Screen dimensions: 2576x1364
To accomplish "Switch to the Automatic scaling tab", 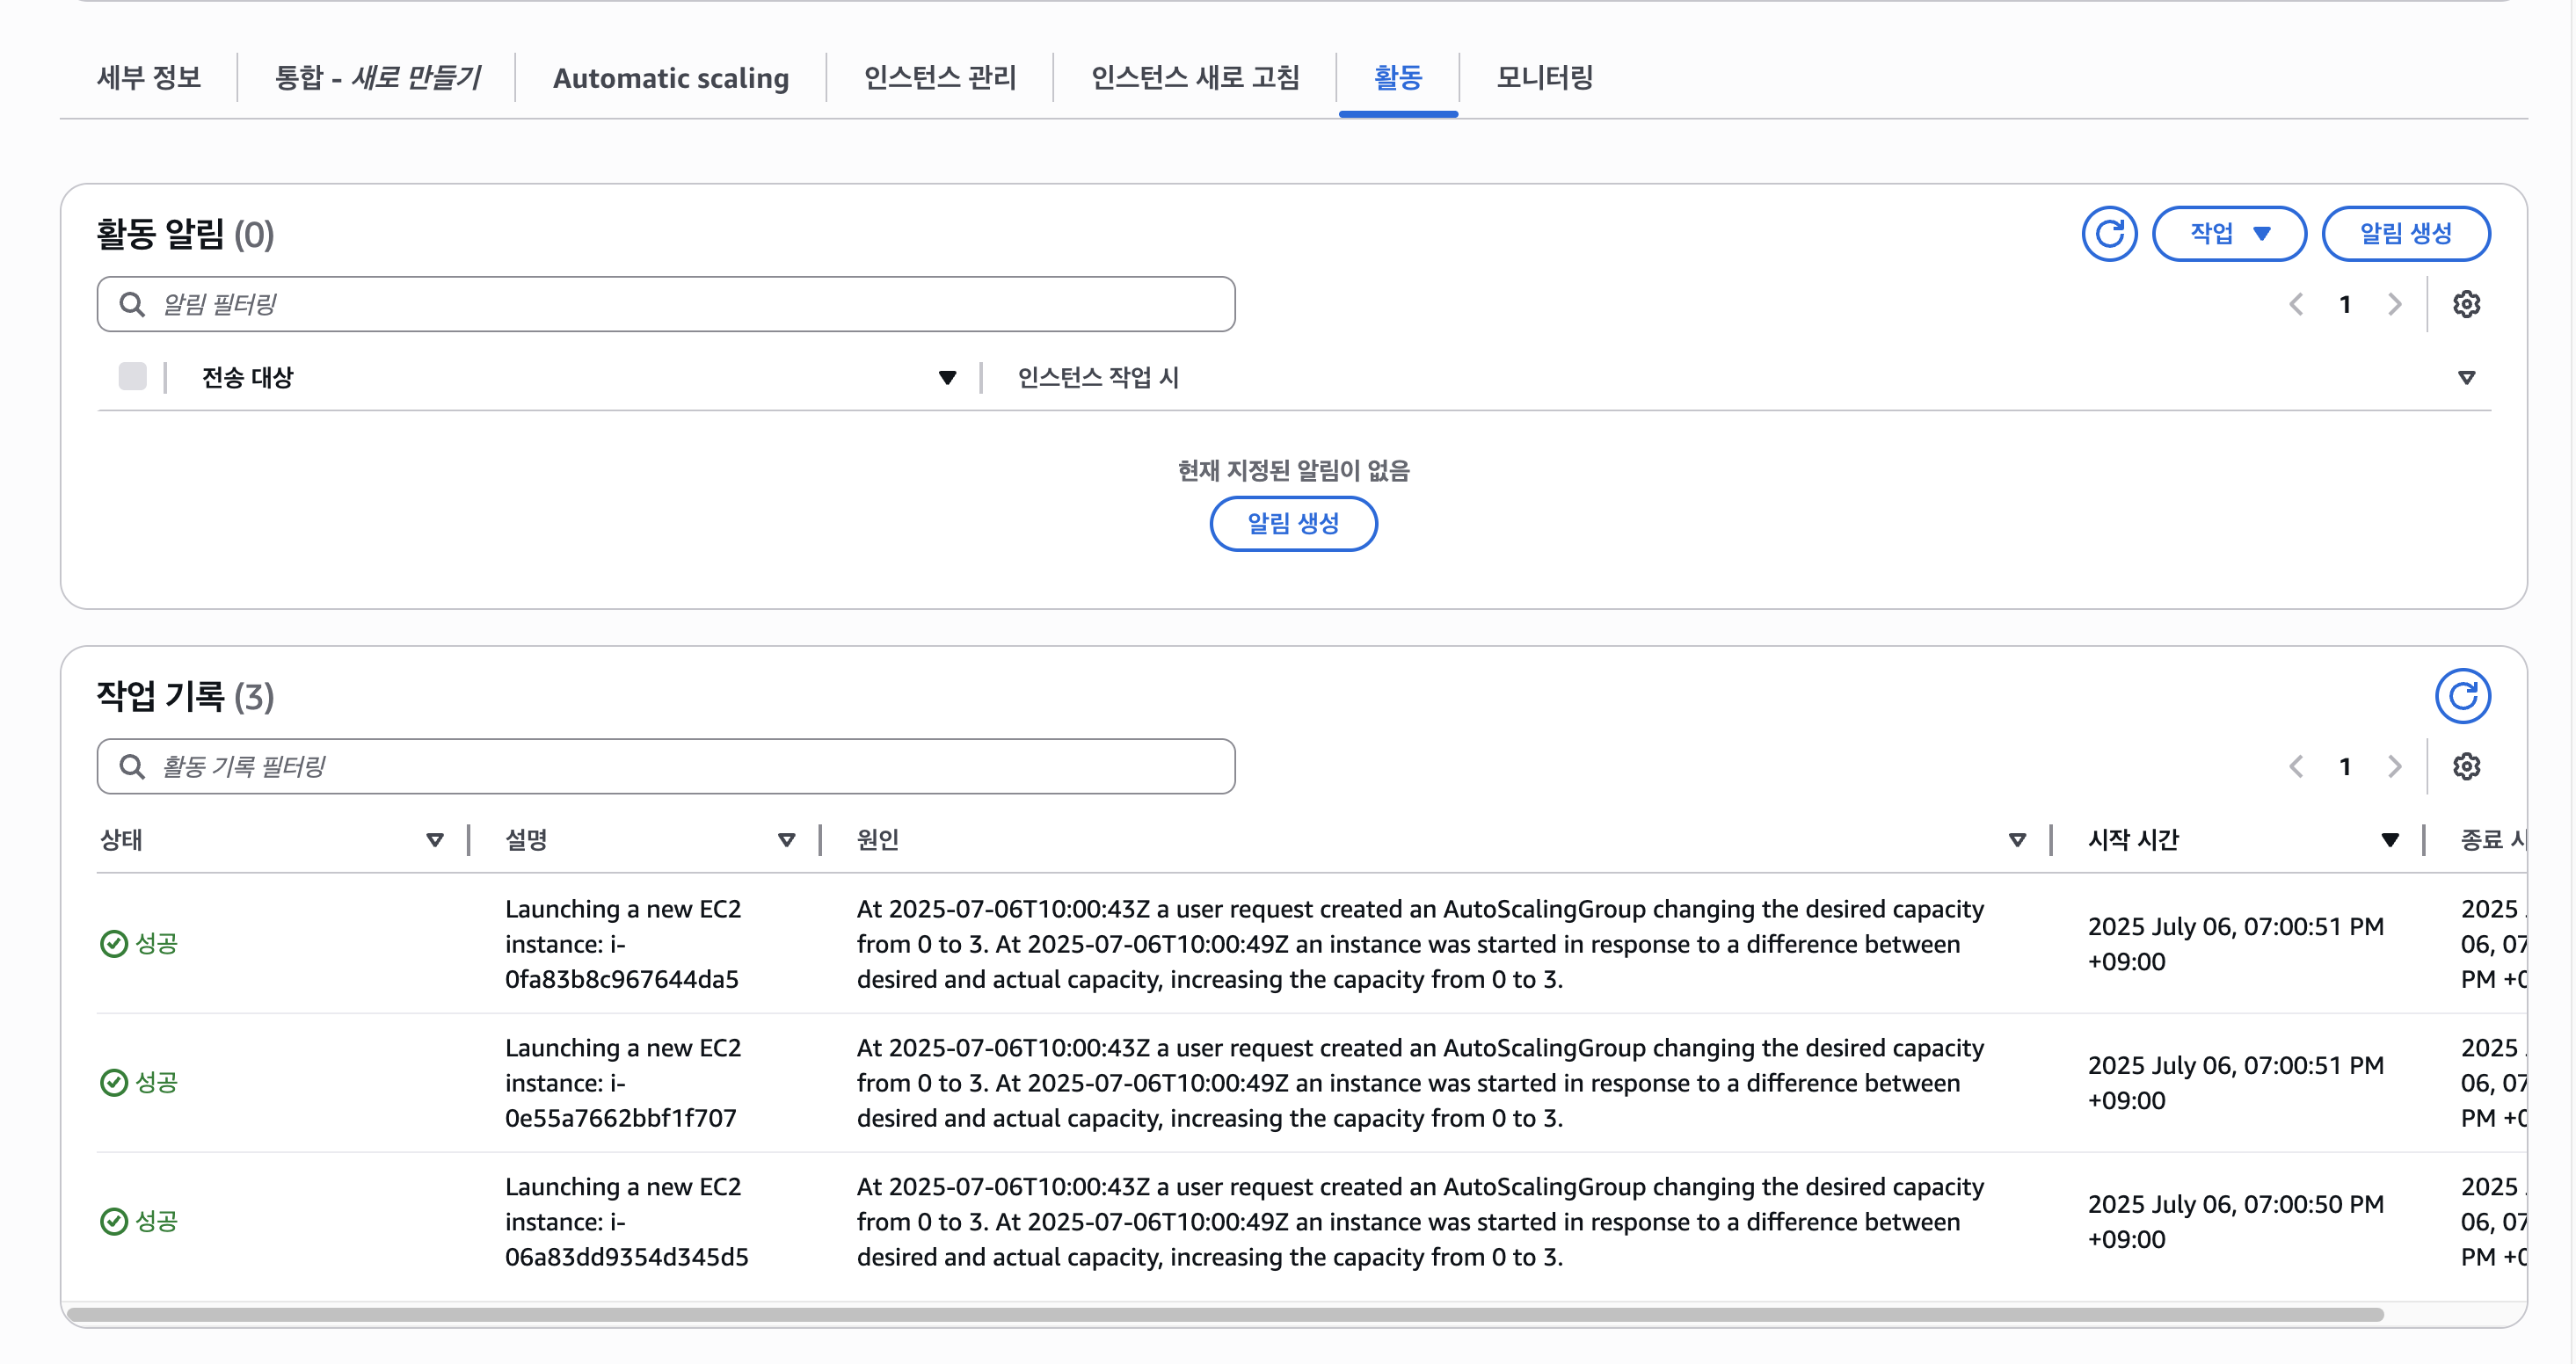I will pyautogui.click(x=670, y=78).
